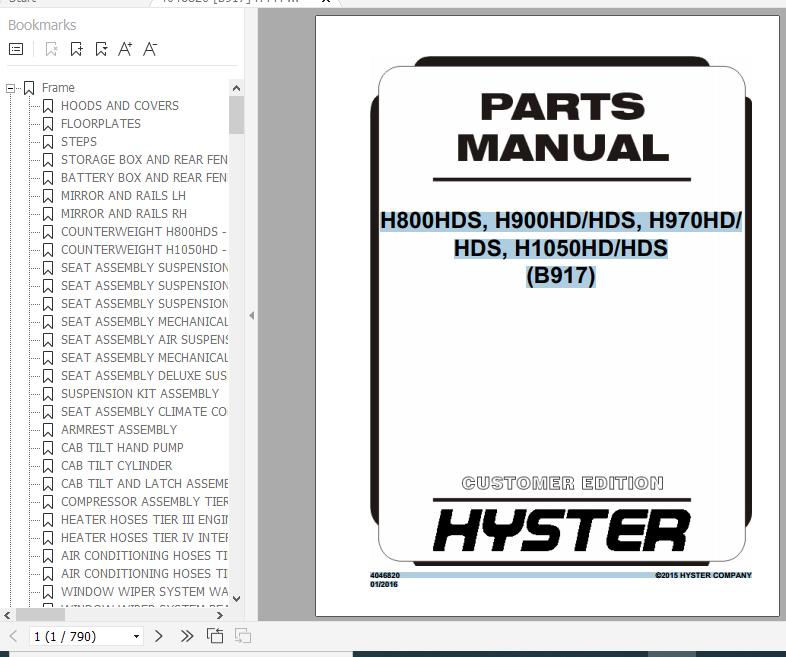Screen dimensions: 786x657
Task: Click the bookmarks horizontal scroll left arrow
Action: (x=7, y=615)
